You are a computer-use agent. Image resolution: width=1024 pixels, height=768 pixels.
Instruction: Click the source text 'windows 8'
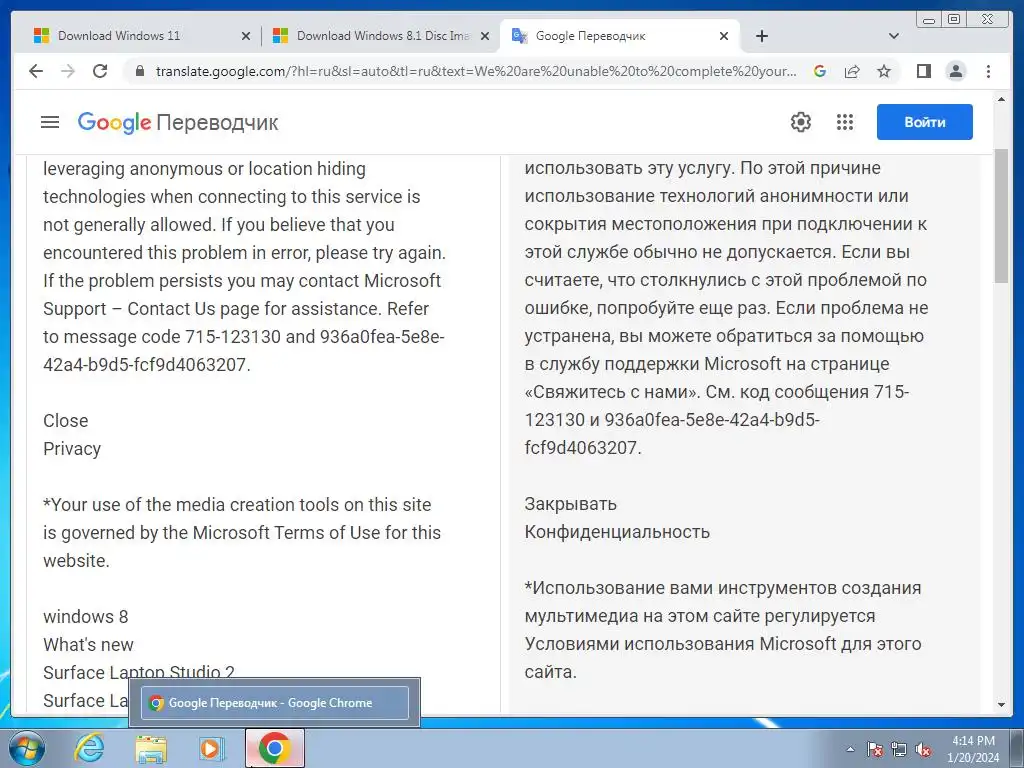coord(86,616)
